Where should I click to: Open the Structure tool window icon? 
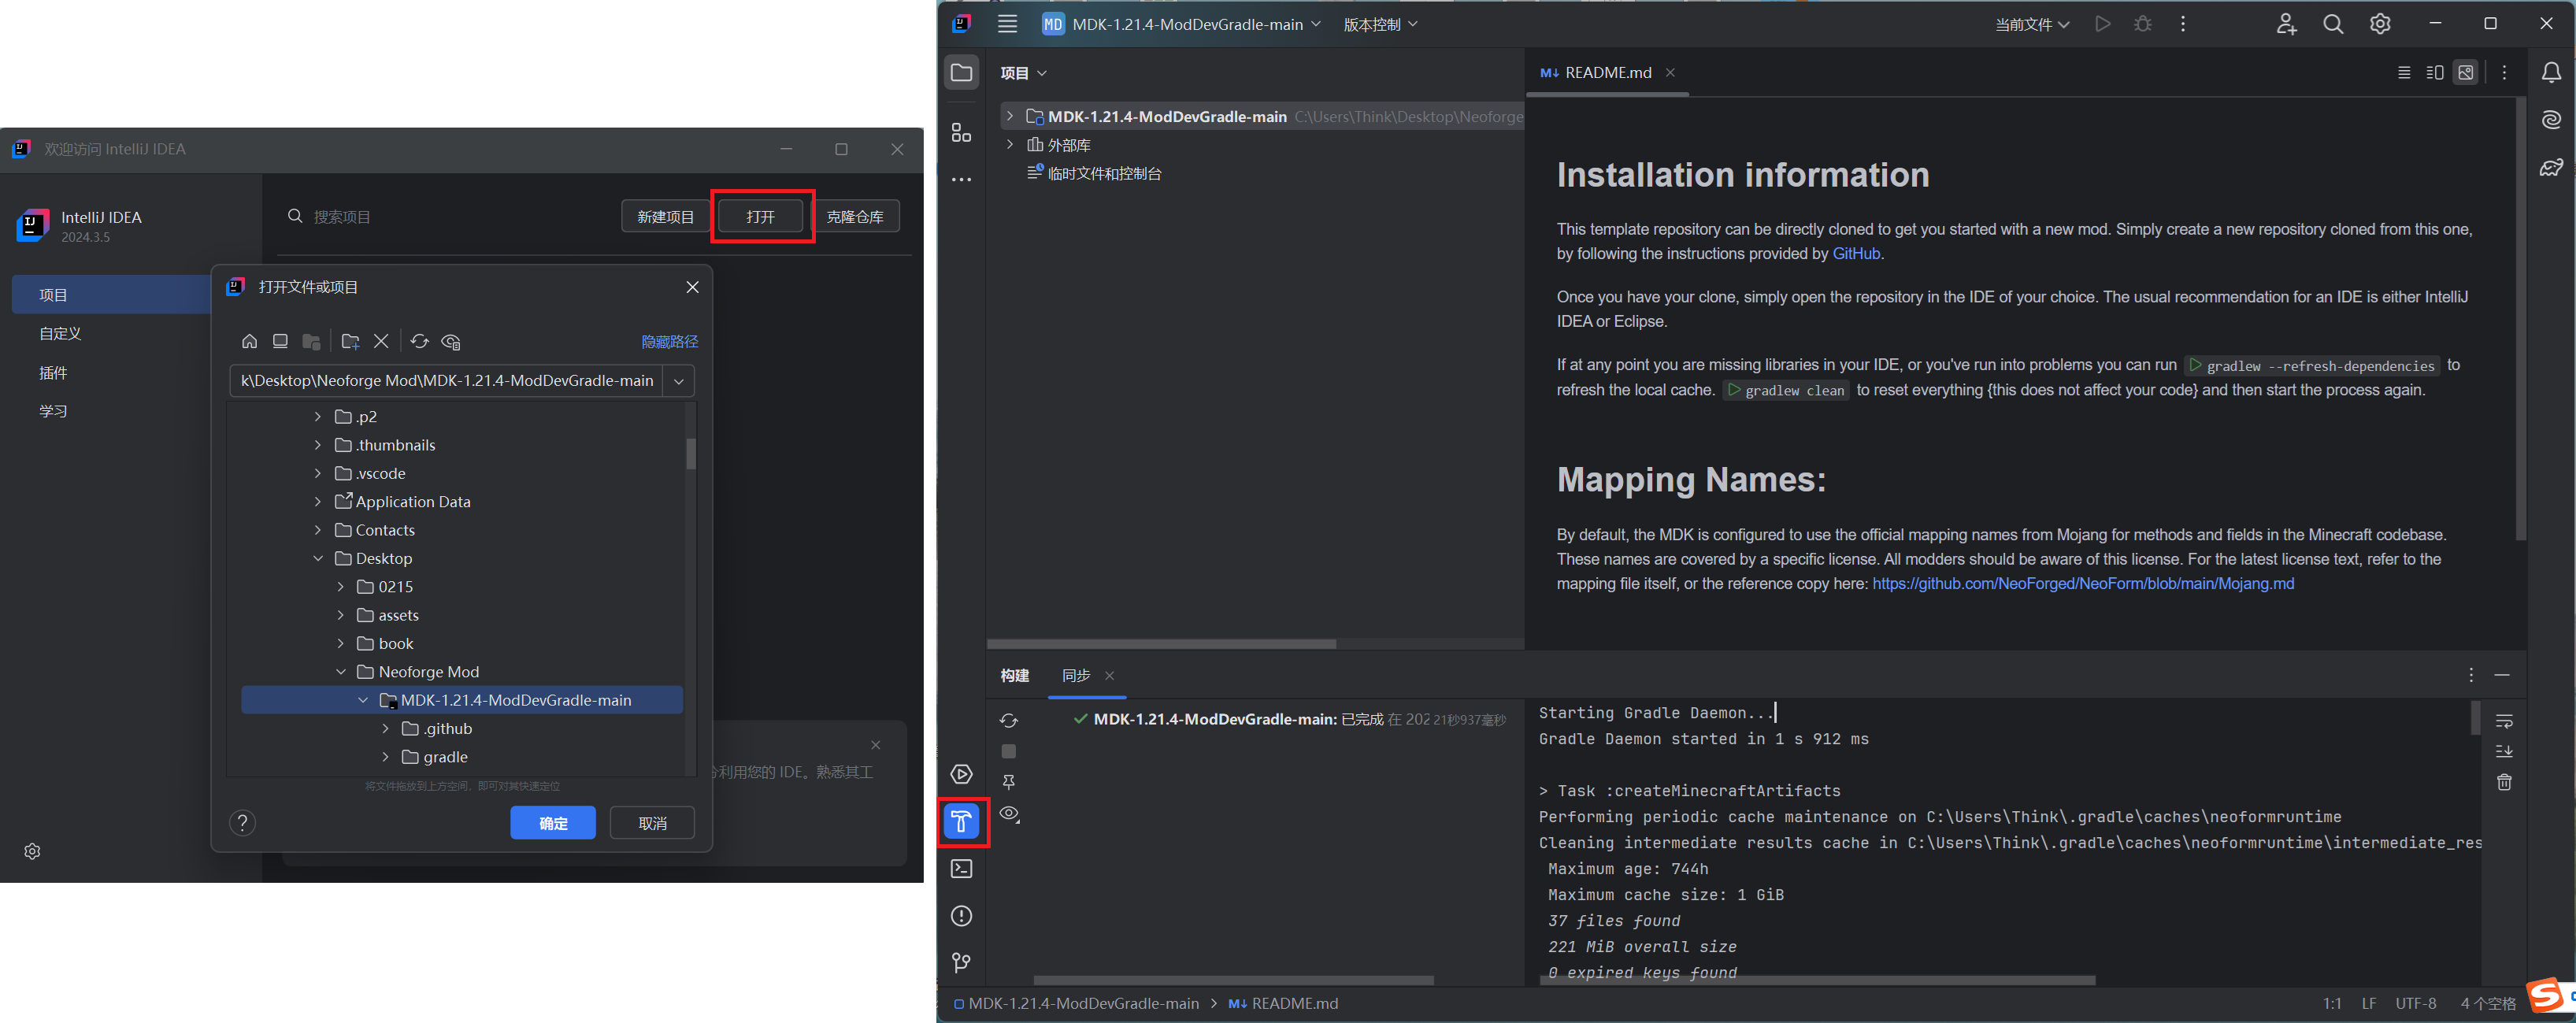pyautogui.click(x=961, y=132)
